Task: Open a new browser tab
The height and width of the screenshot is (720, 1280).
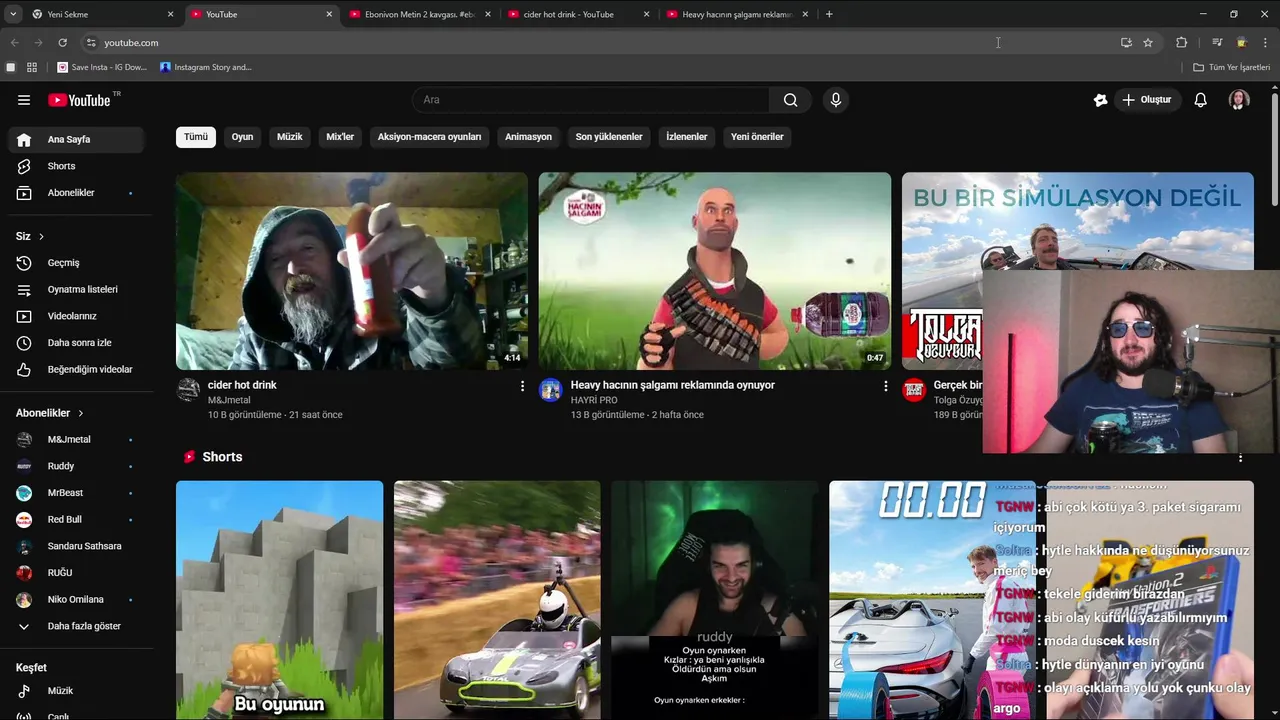Action: (x=829, y=14)
